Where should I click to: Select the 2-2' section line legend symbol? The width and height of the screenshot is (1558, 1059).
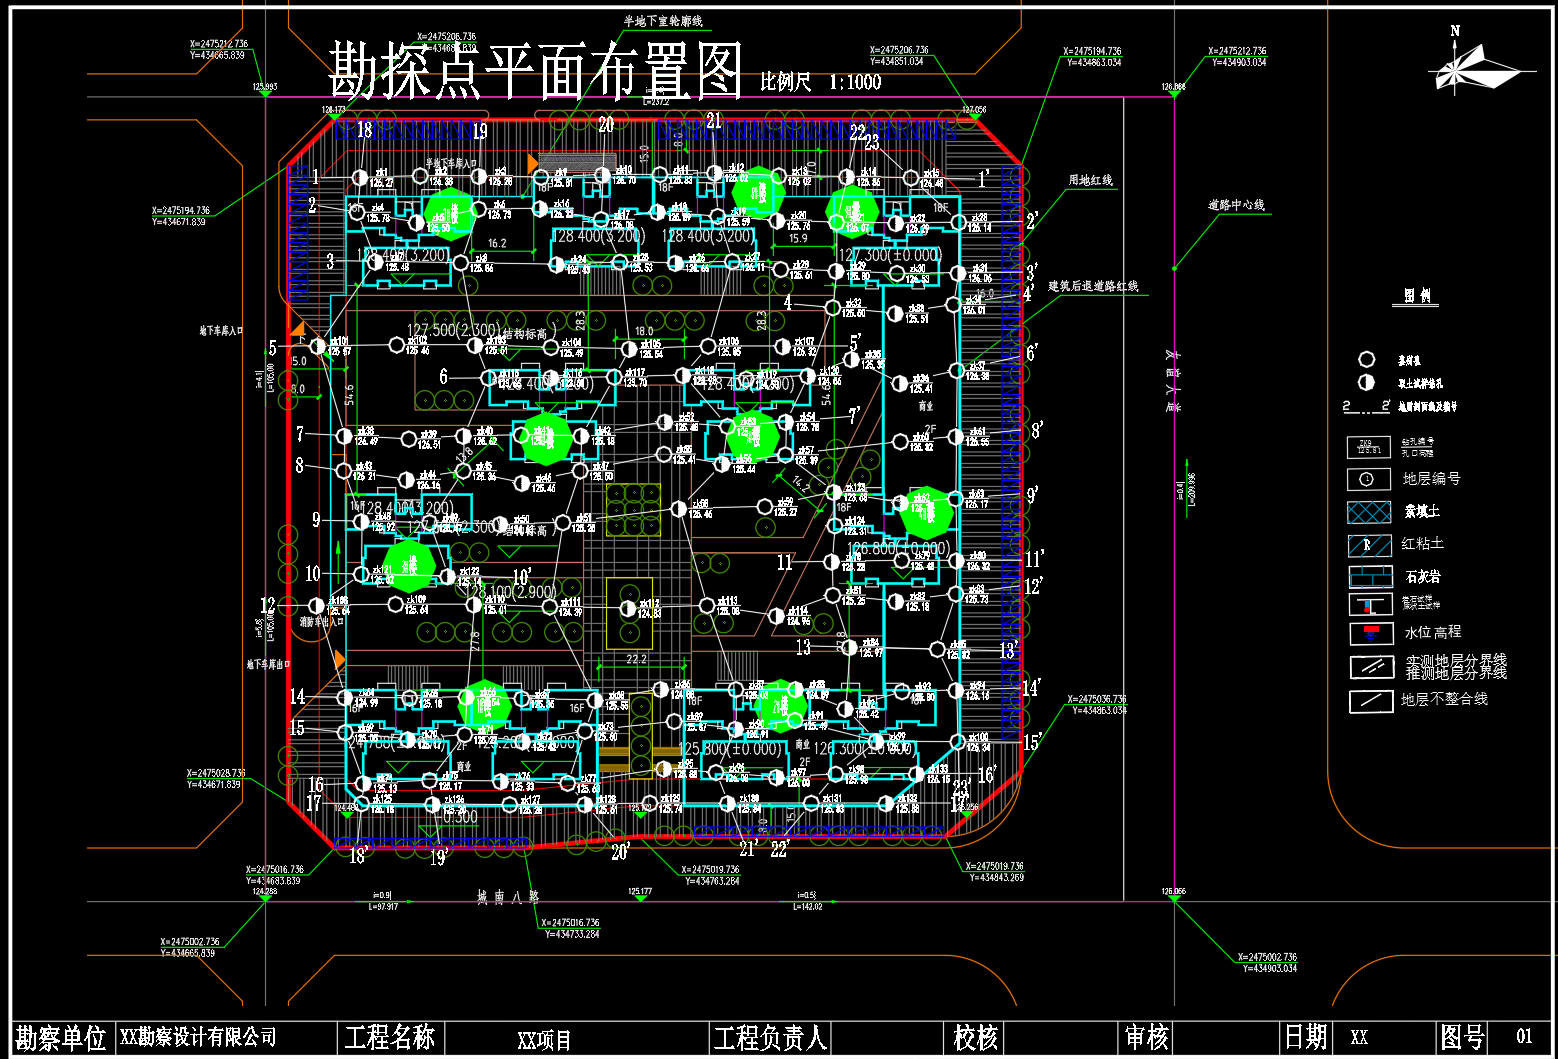pyautogui.click(x=1365, y=406)
